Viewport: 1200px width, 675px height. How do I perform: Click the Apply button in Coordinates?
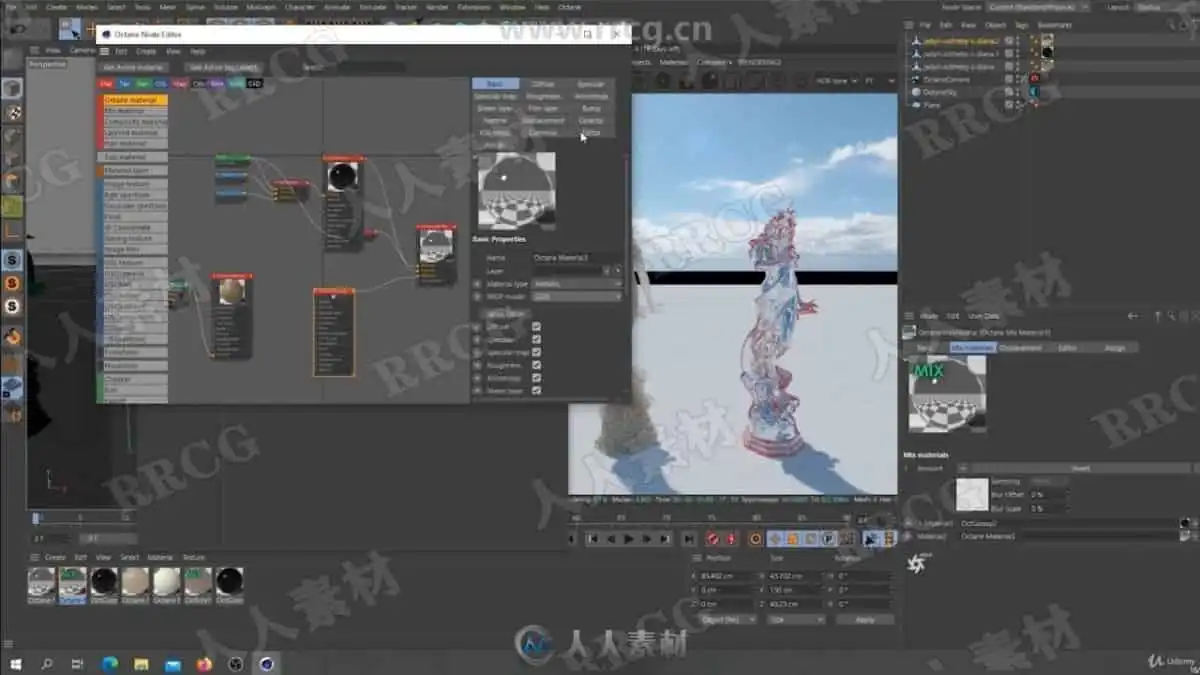[864, 620]
